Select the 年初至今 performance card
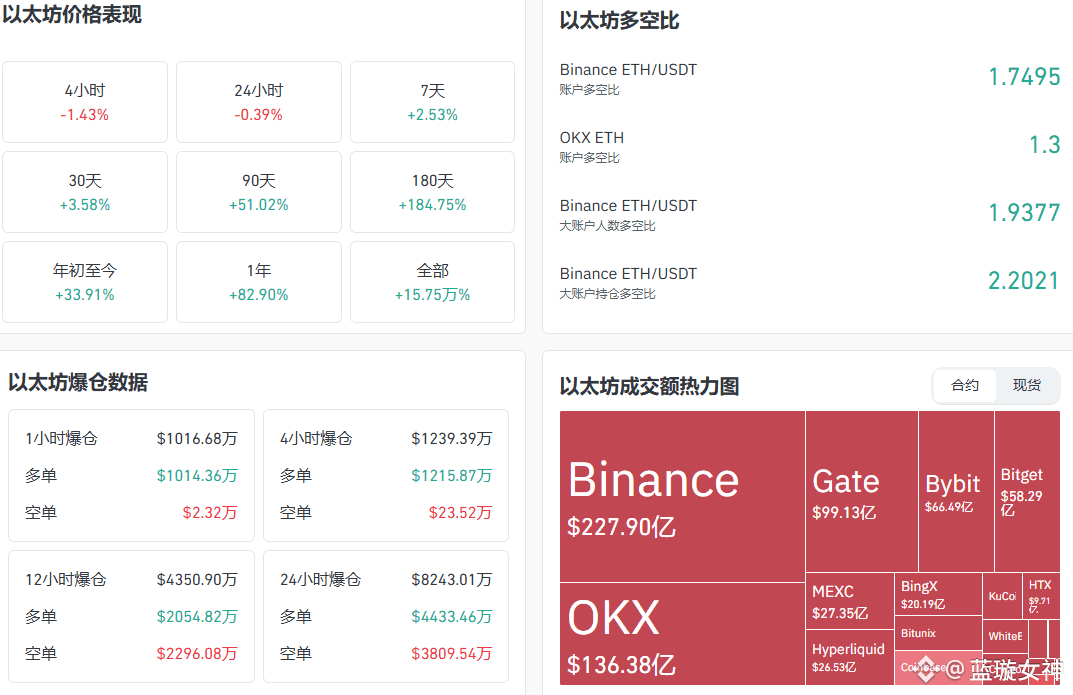The image size is (1073, 695). [x=85, y=282]
